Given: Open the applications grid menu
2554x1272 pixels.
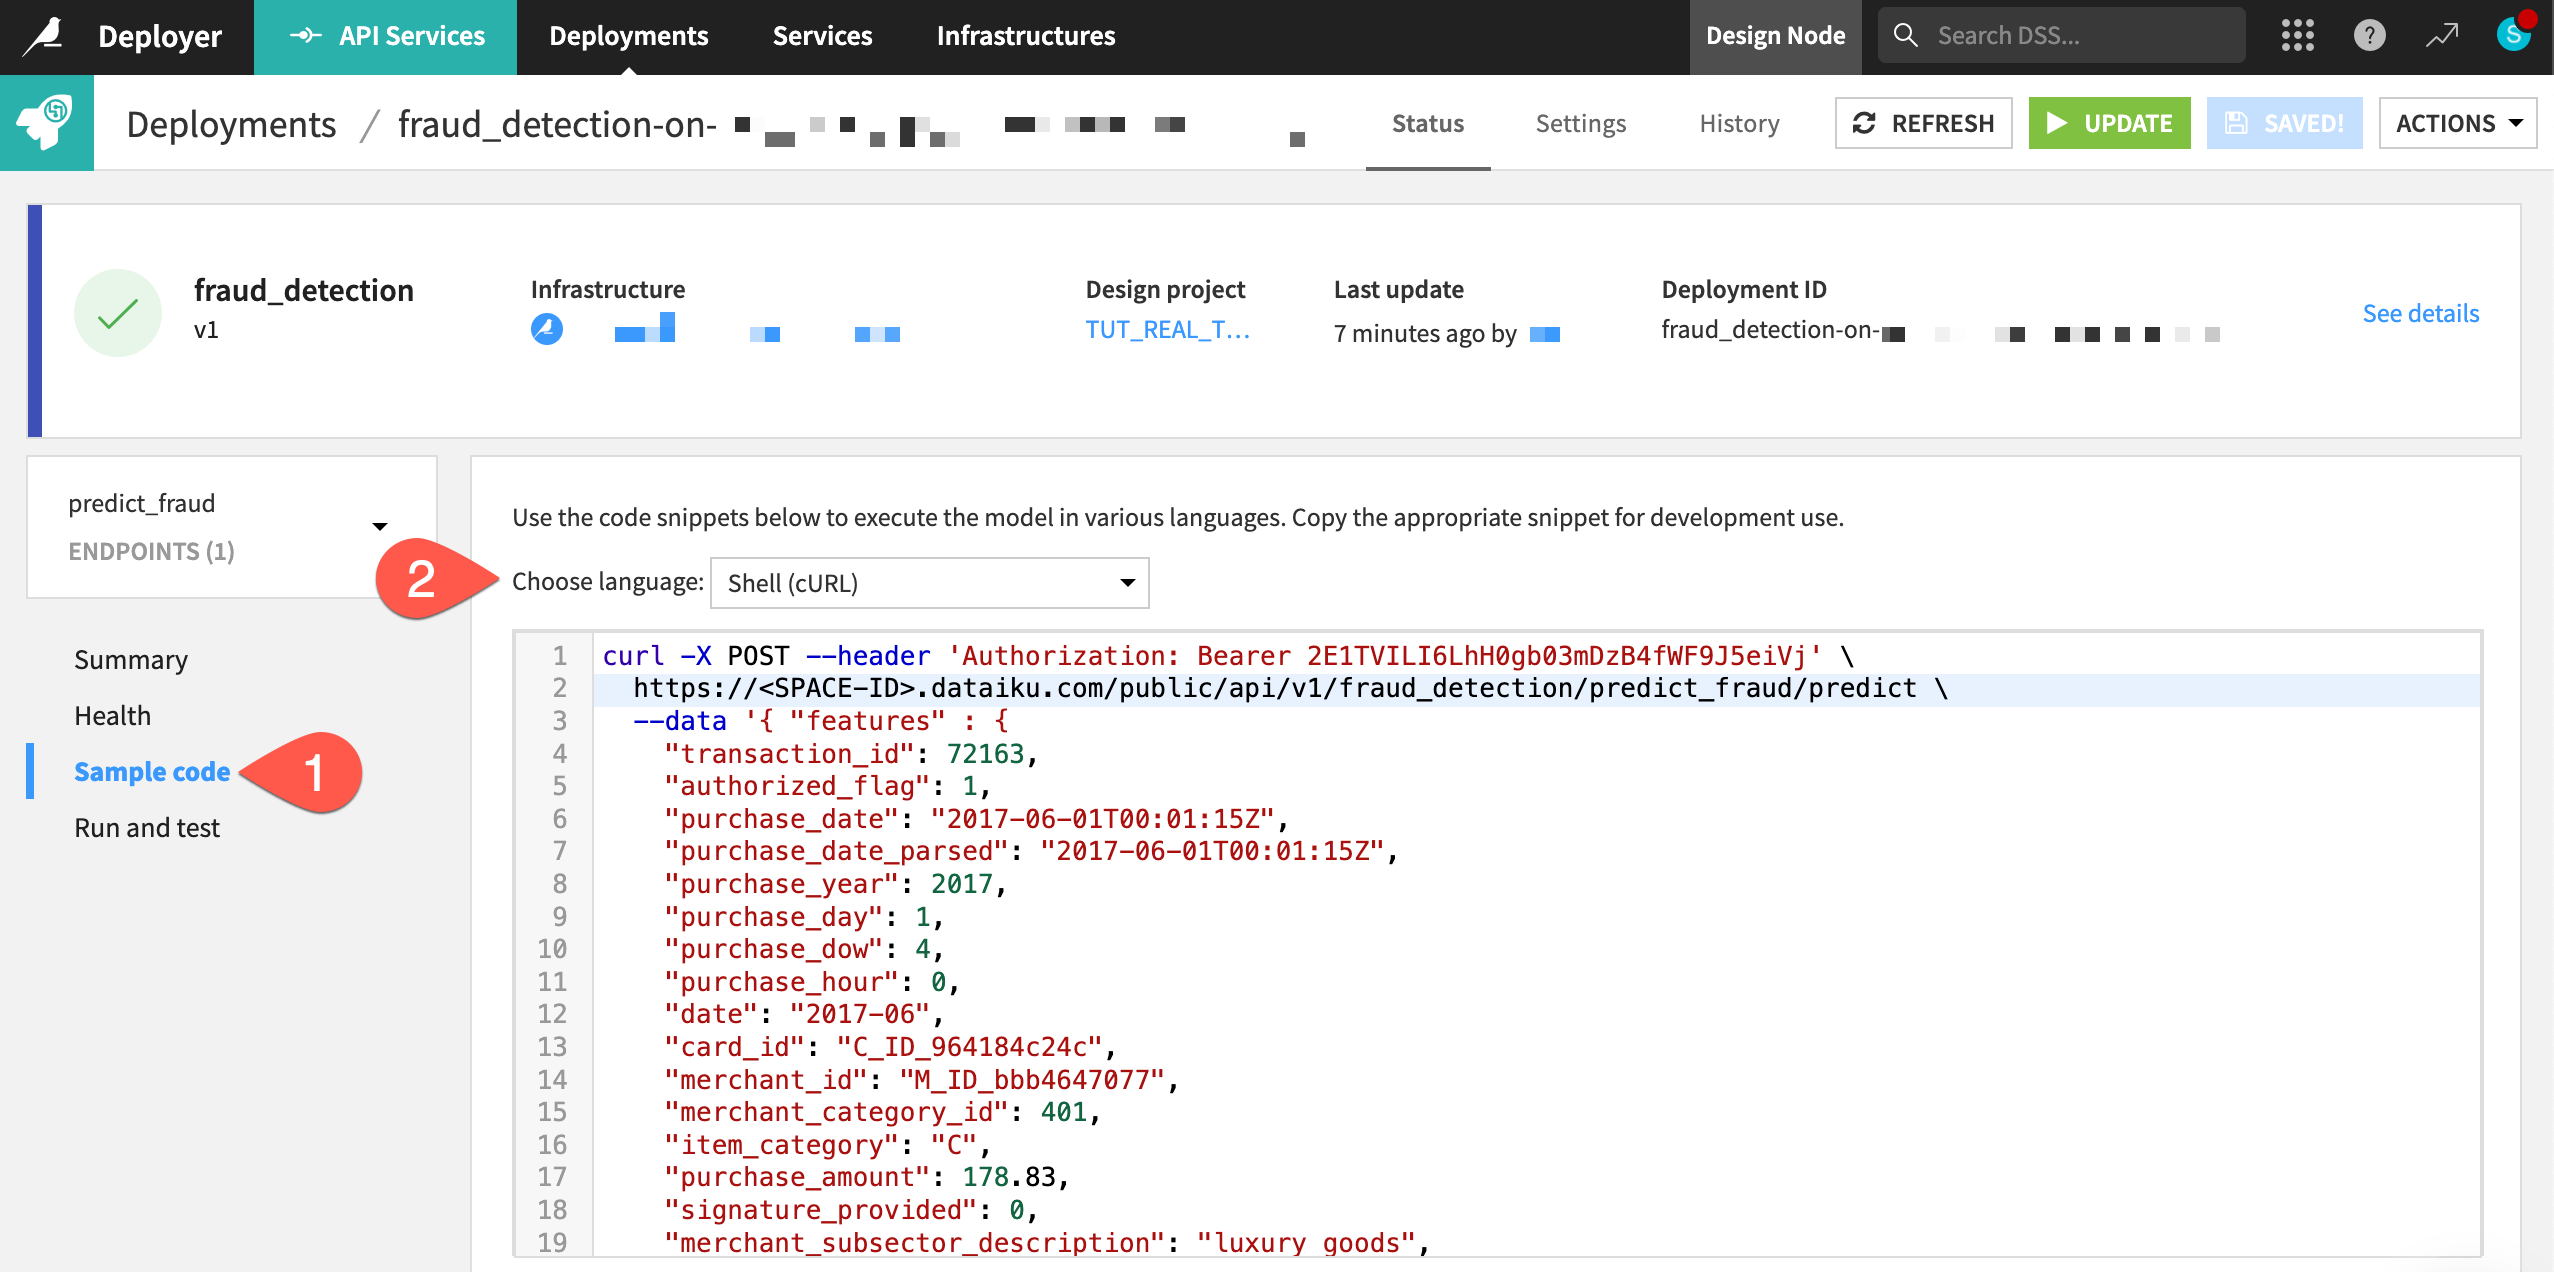Looking at the screenshot, I should 2297,36.
